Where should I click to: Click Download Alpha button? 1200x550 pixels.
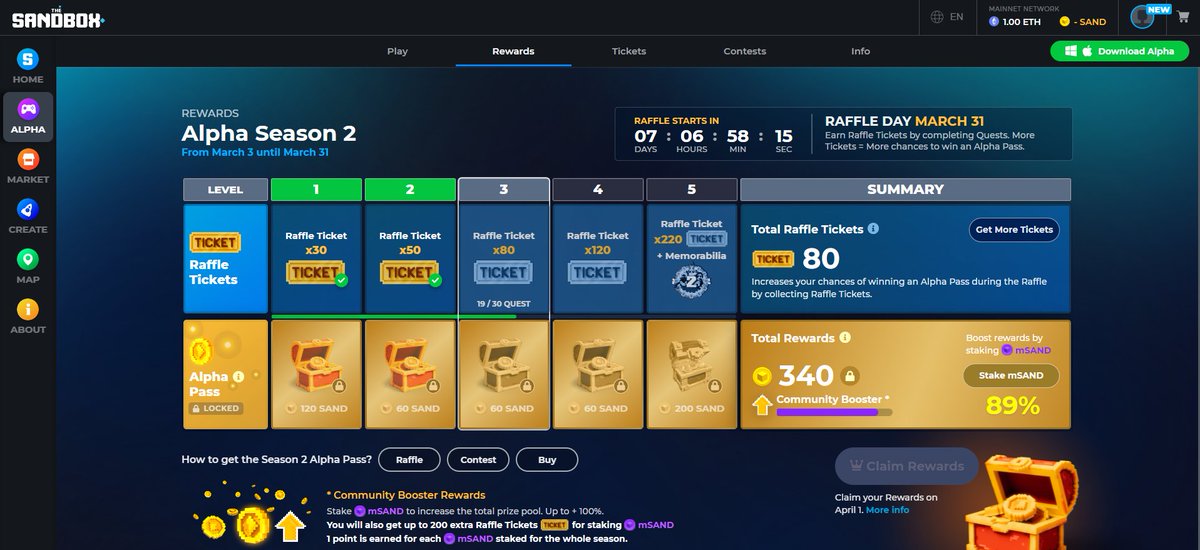(x=1119, y=51)
